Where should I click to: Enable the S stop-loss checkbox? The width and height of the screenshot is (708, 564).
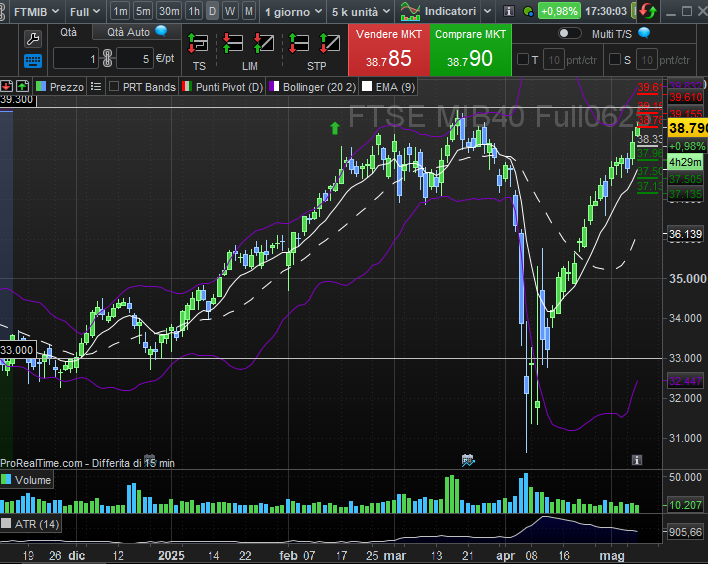pyautogui.click(x=615, y=59)
